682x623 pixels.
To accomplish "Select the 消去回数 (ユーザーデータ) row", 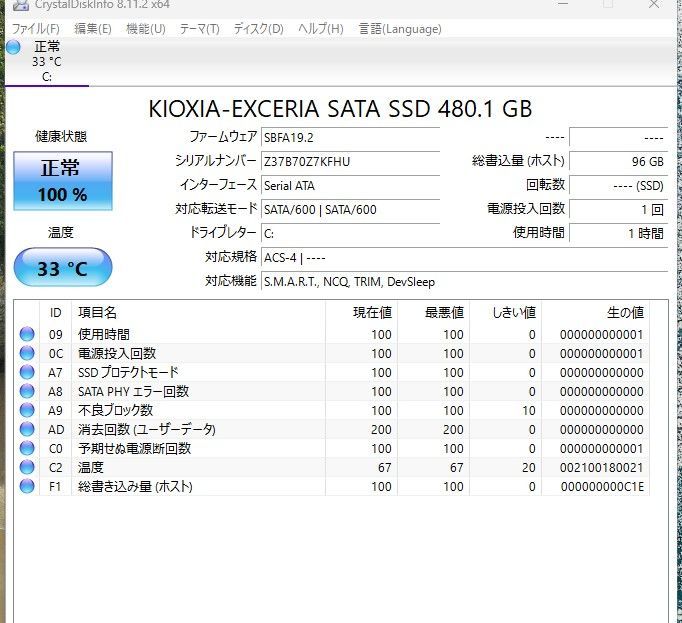I will point(332,429).
